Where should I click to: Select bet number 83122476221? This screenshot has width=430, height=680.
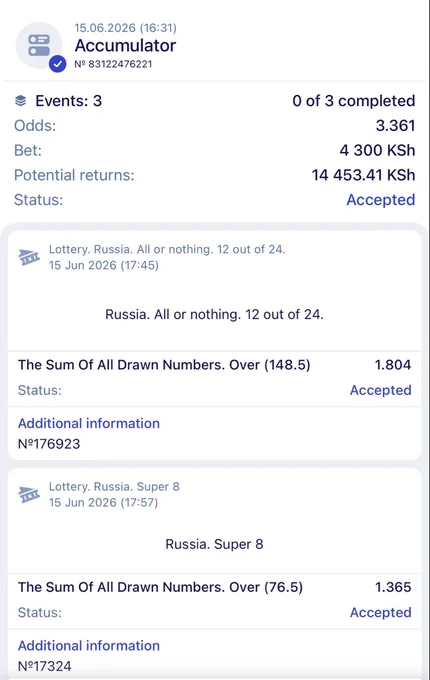click(113, 64)
